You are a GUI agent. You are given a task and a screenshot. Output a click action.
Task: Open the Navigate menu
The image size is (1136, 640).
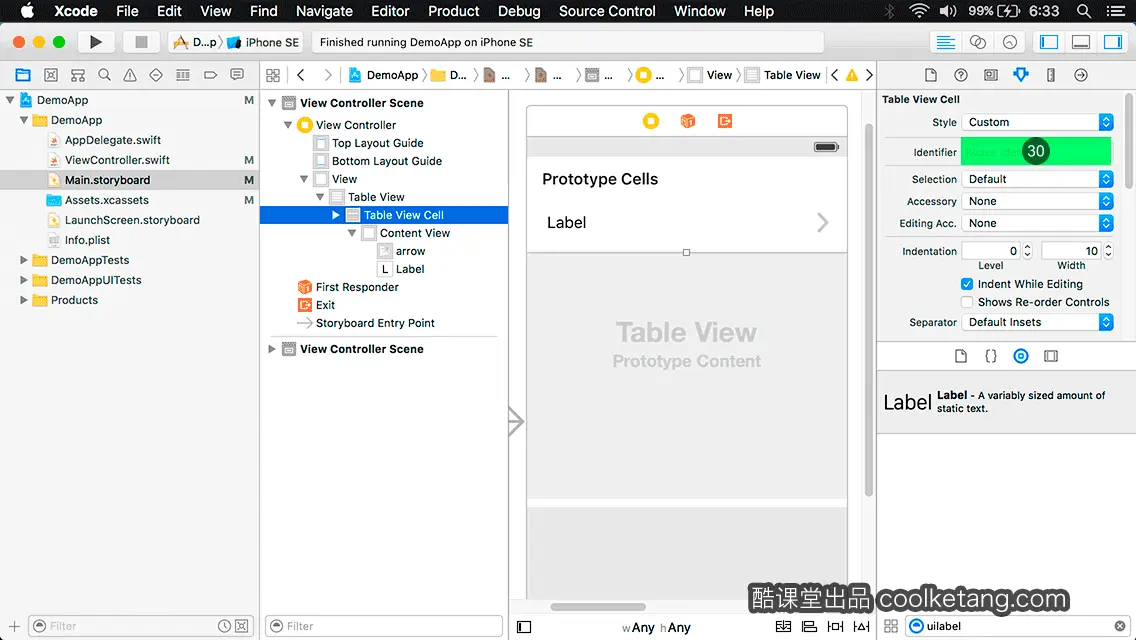coord(324,11)
